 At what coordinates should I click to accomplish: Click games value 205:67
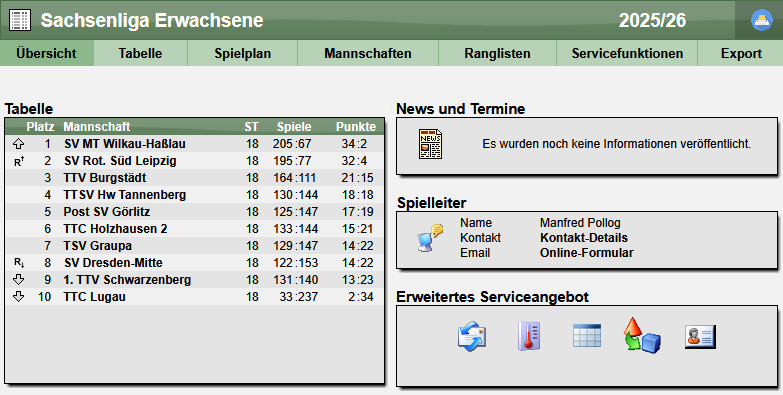292,144
